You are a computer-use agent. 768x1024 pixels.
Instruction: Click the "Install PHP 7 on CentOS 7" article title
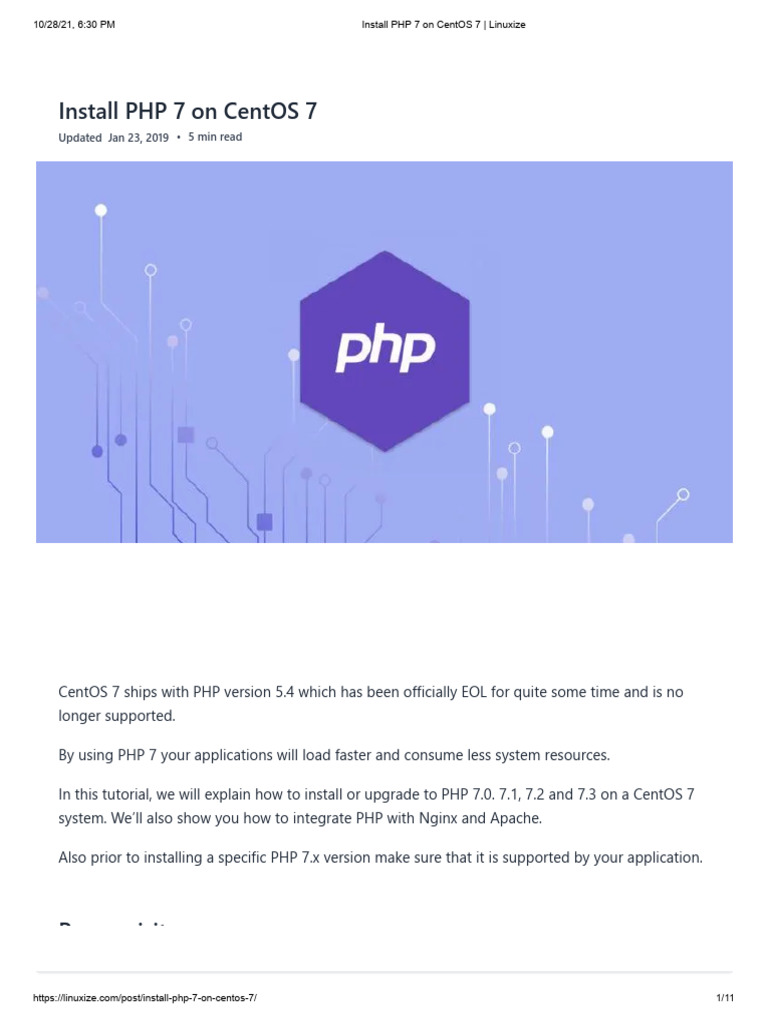click(x=188, y=110)
